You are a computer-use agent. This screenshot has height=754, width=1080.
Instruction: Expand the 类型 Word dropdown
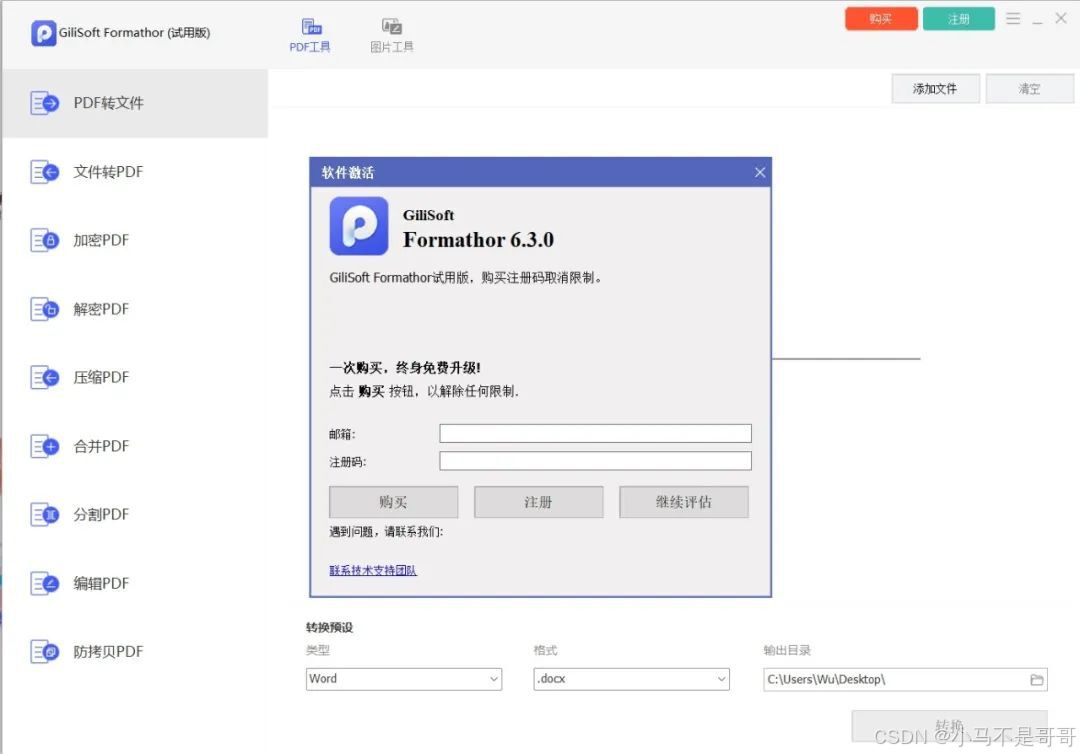coord(404,679)
